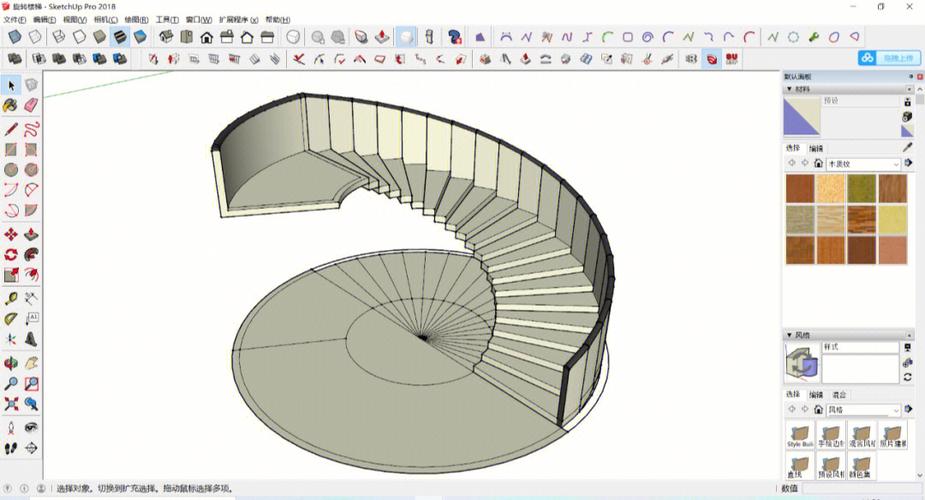This screenshot has height=500, width=925.
Task: Select the first wood material swatch
Action: [799, 188]
